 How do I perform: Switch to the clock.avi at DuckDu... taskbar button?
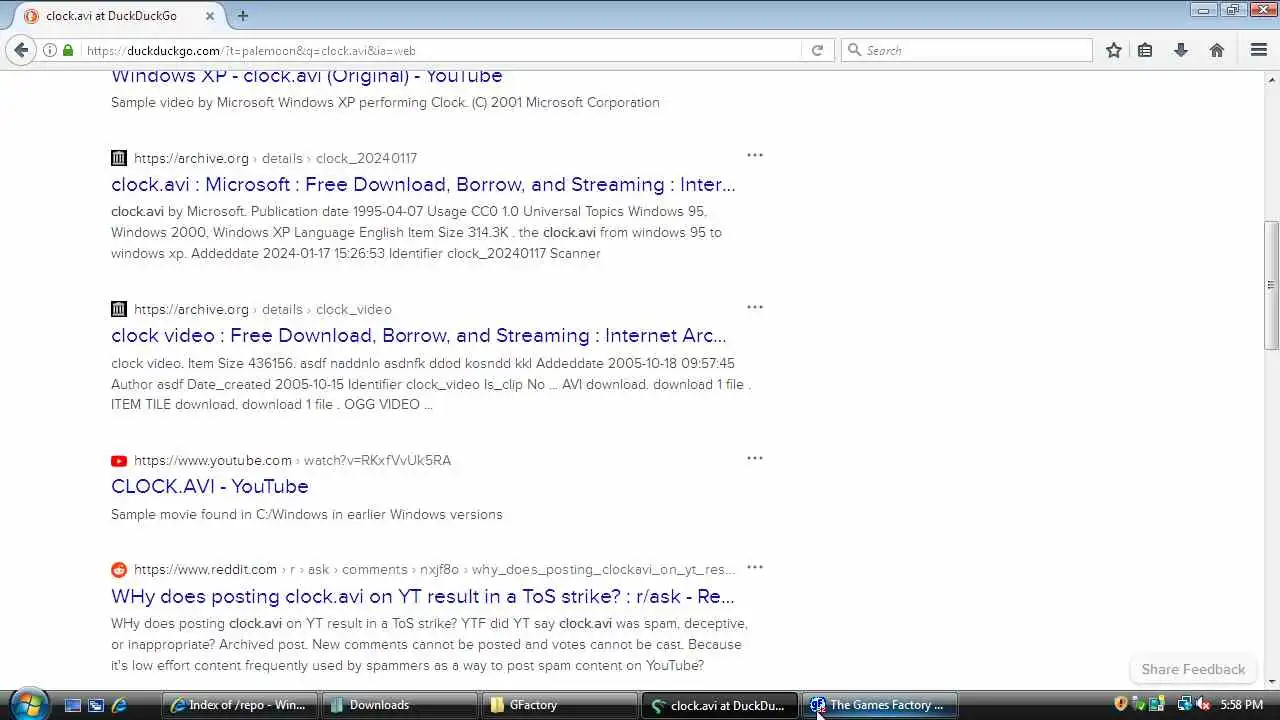pos(719,705)
